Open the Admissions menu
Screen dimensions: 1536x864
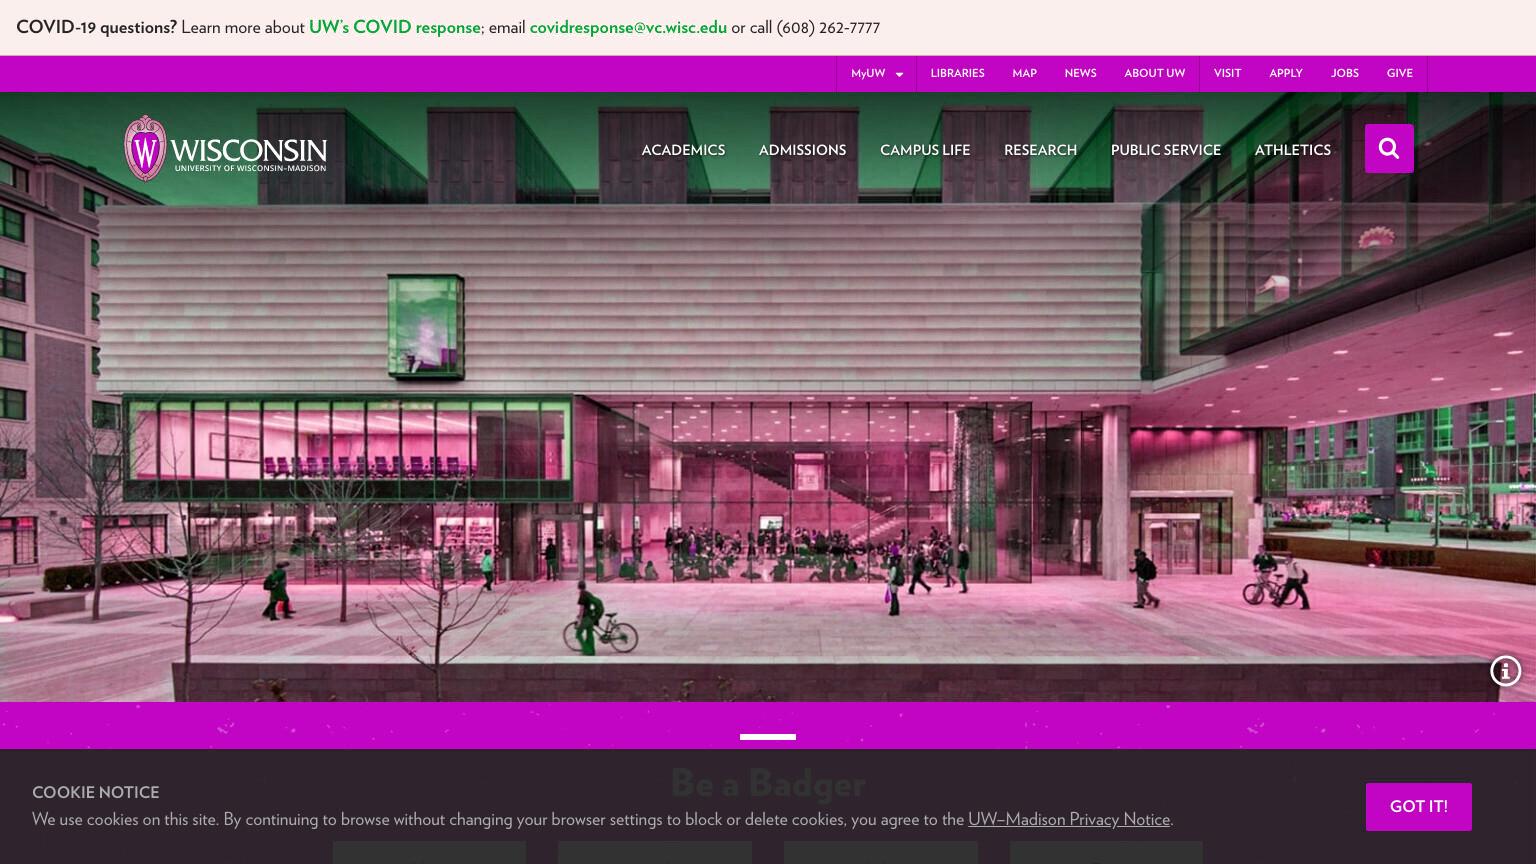tap(802, 150)
